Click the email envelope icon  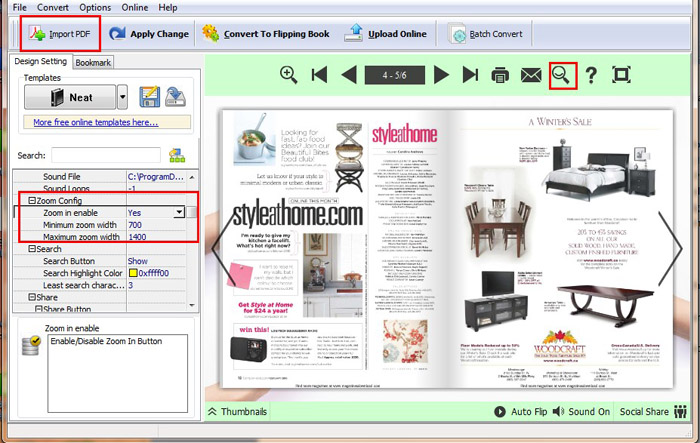coord(531,75)
